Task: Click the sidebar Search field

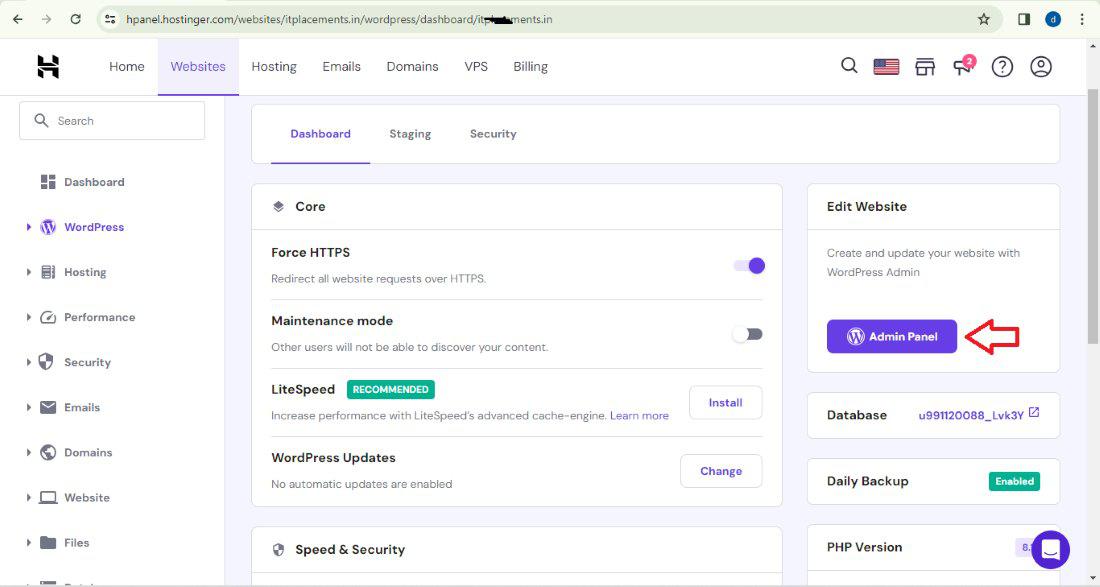Action: pos(112,121)
